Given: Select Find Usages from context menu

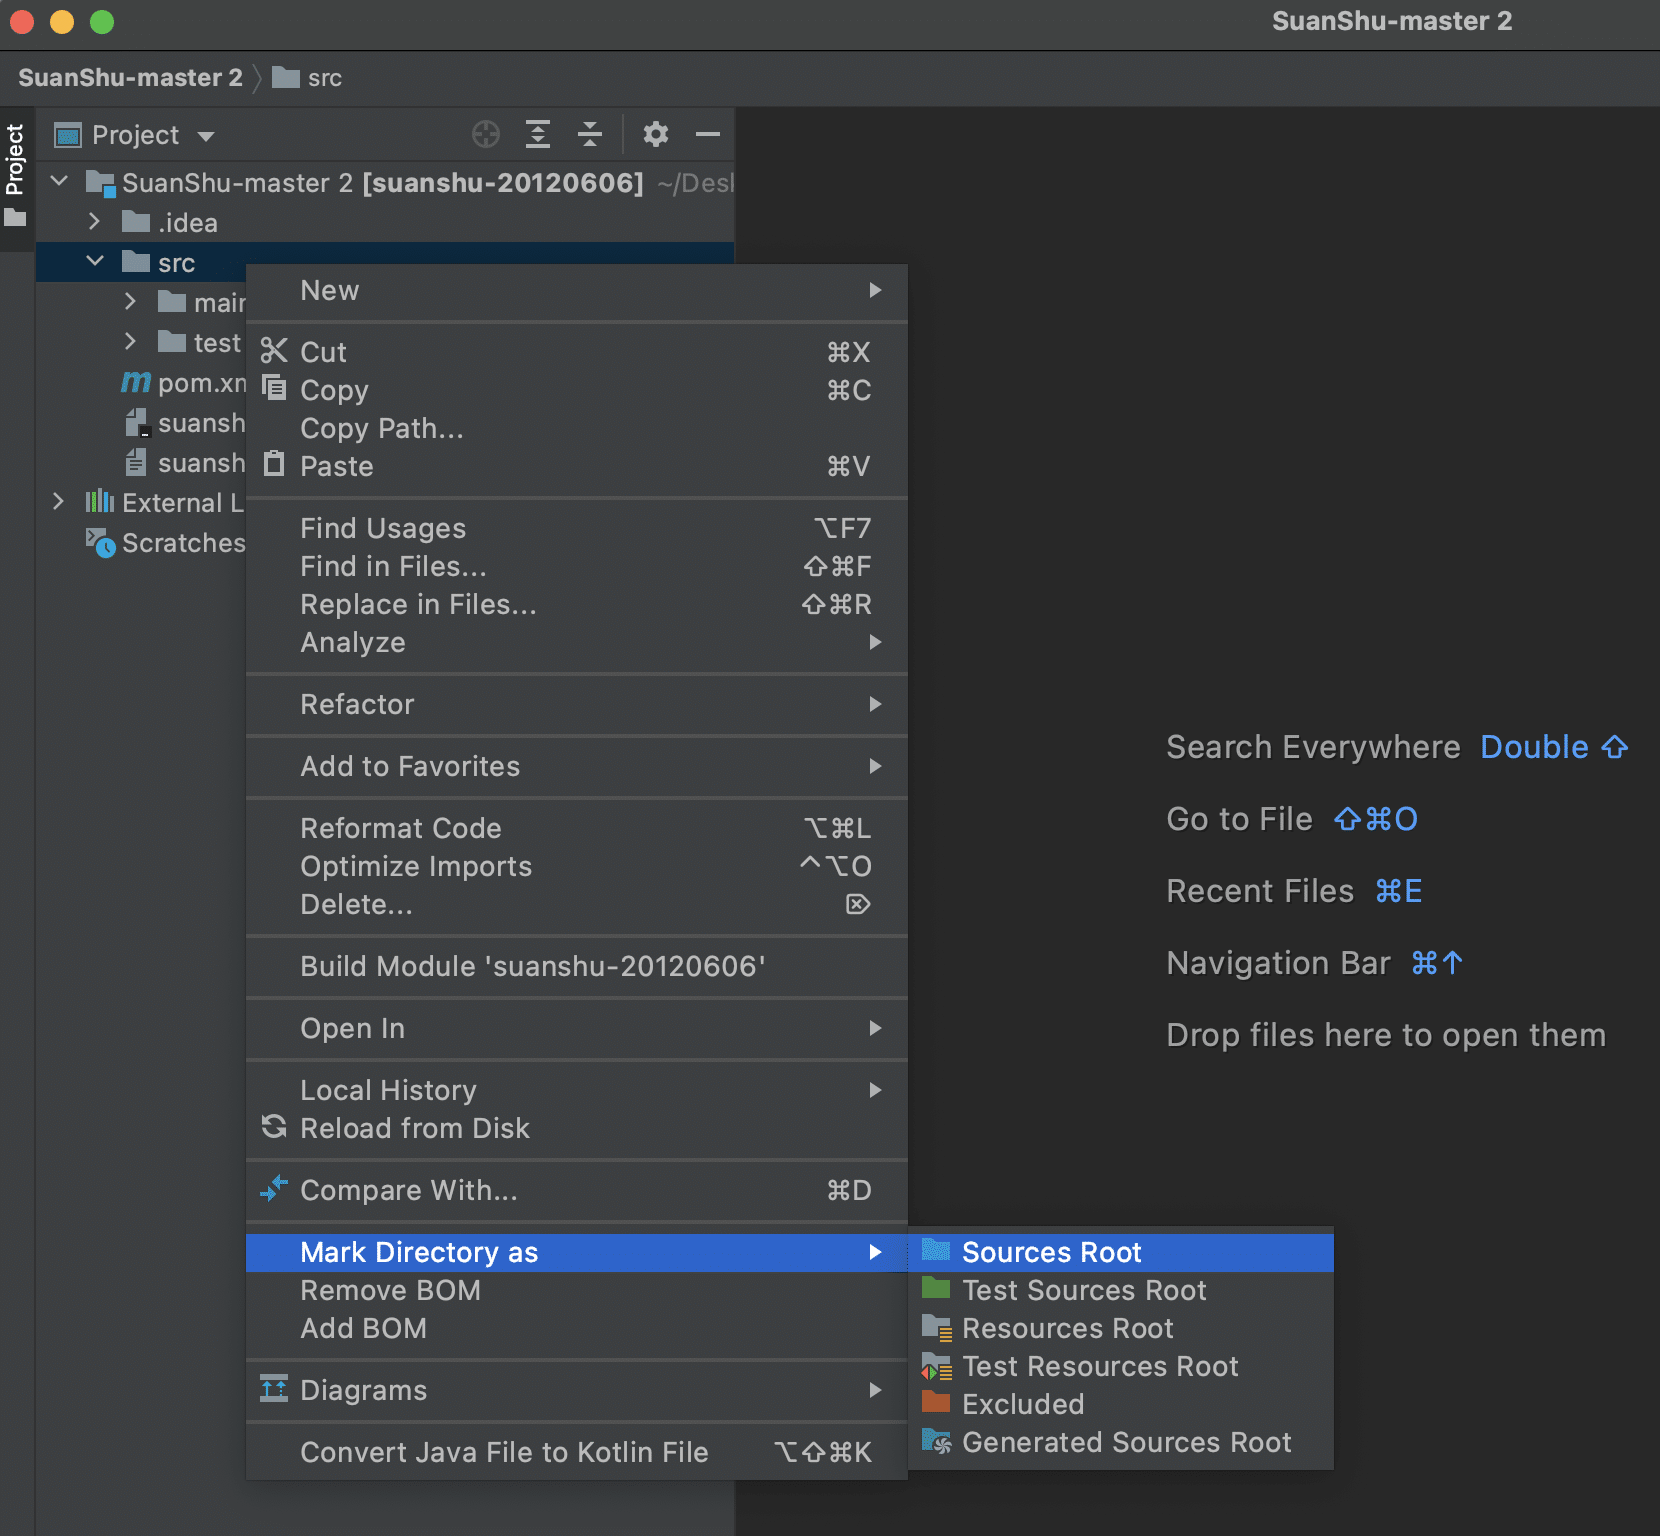Looking at the screenshot, I should [577, 528].
